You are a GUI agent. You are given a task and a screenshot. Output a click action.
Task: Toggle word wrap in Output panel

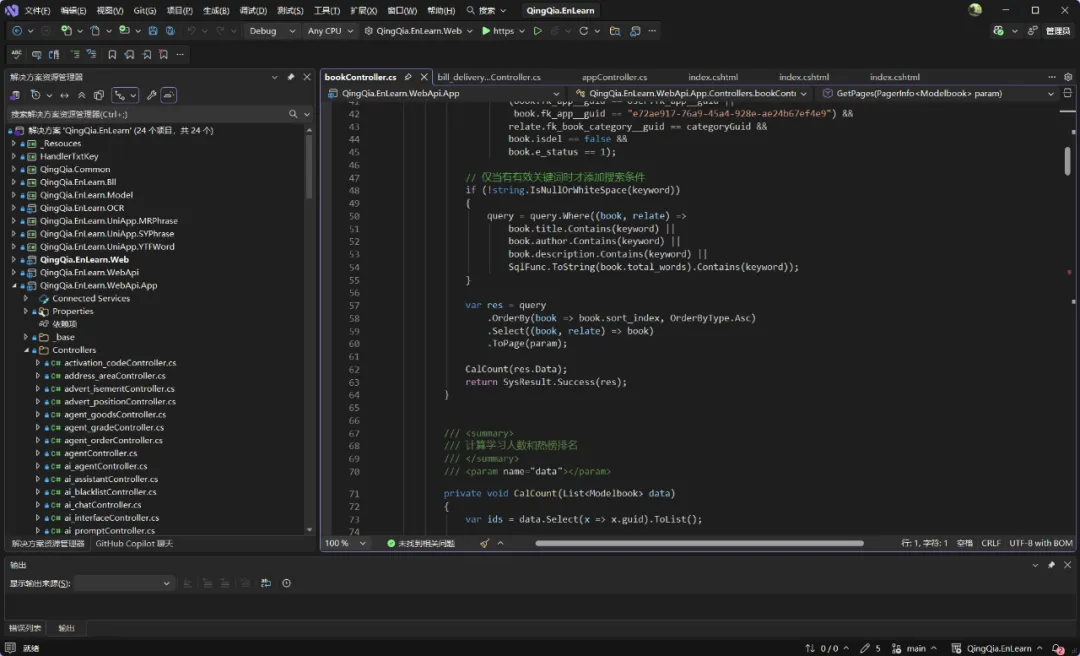(266, 583)
